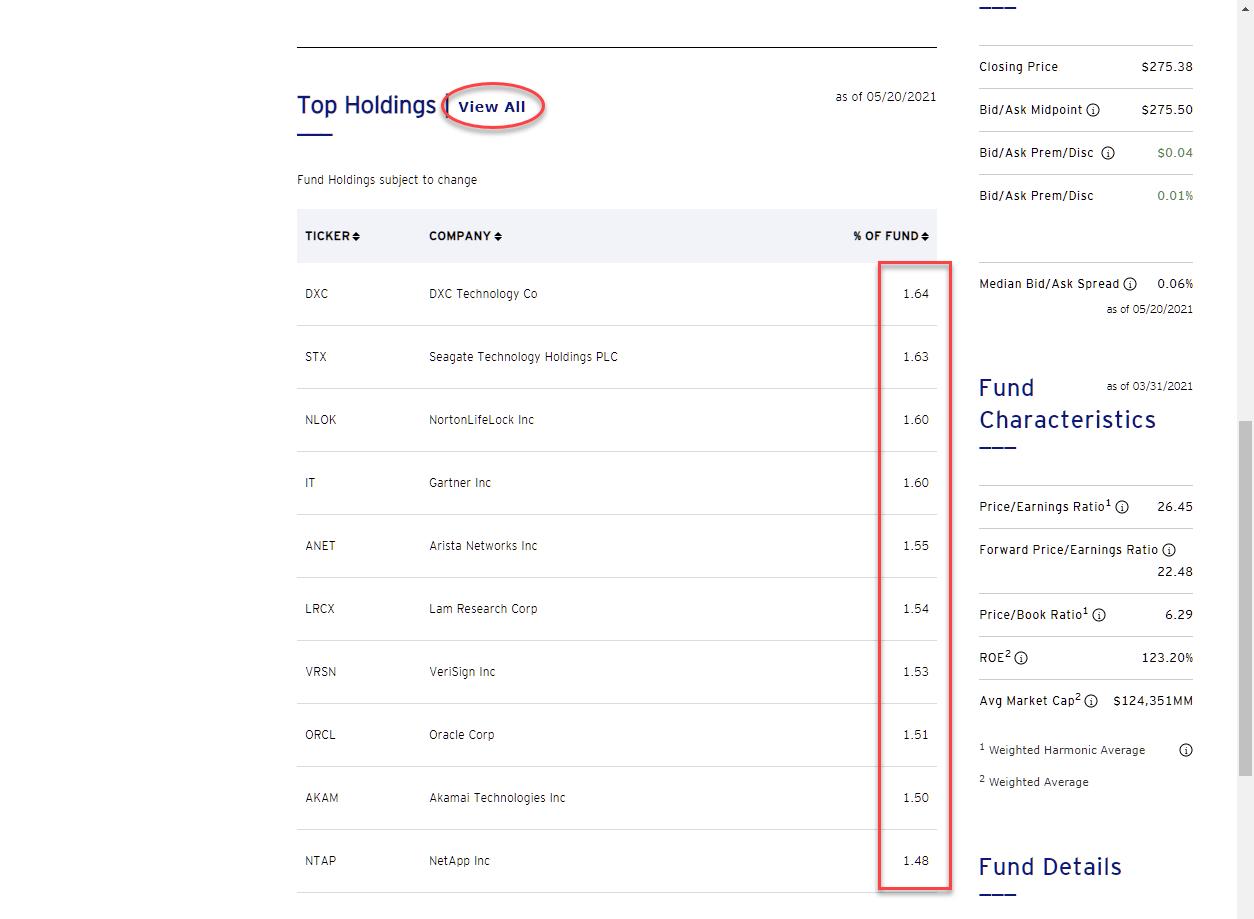Sort holdings by Company column
Viewport: 1254px width, 919px height.
(x=465, y=236)
